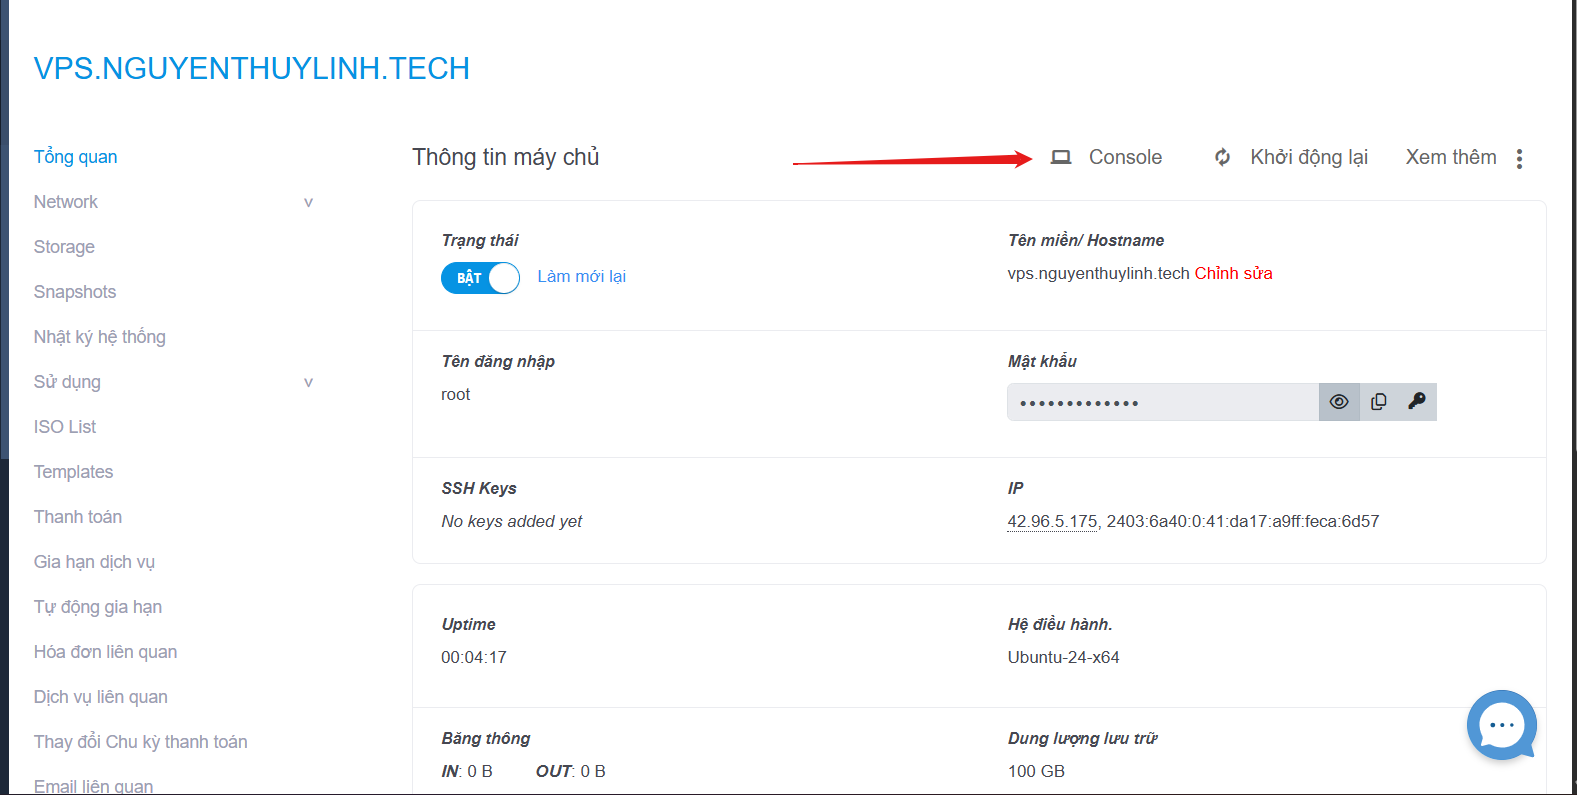Click the restart refresh icon
Image resolution: width=1577 pixels, height=795 pixels.
point(1222,157)
